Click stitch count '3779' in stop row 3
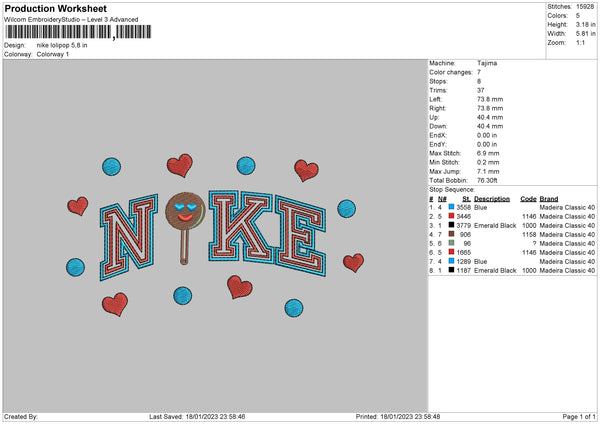This screenshot has width=600, height=424. (x=463, y=225)
